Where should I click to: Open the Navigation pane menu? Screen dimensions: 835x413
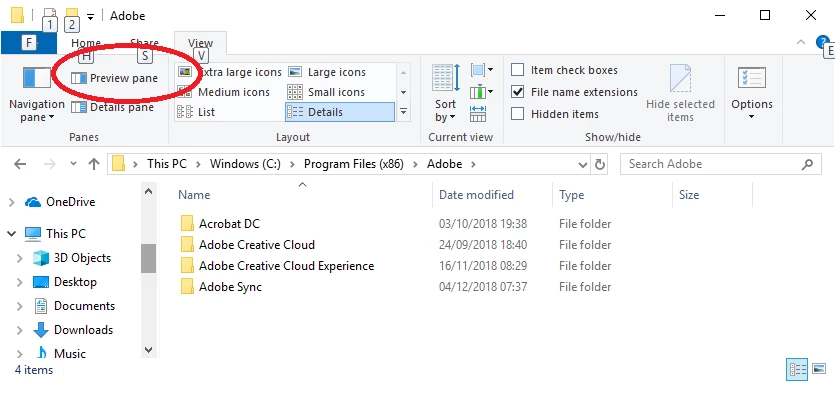click(x=37, y=93)
